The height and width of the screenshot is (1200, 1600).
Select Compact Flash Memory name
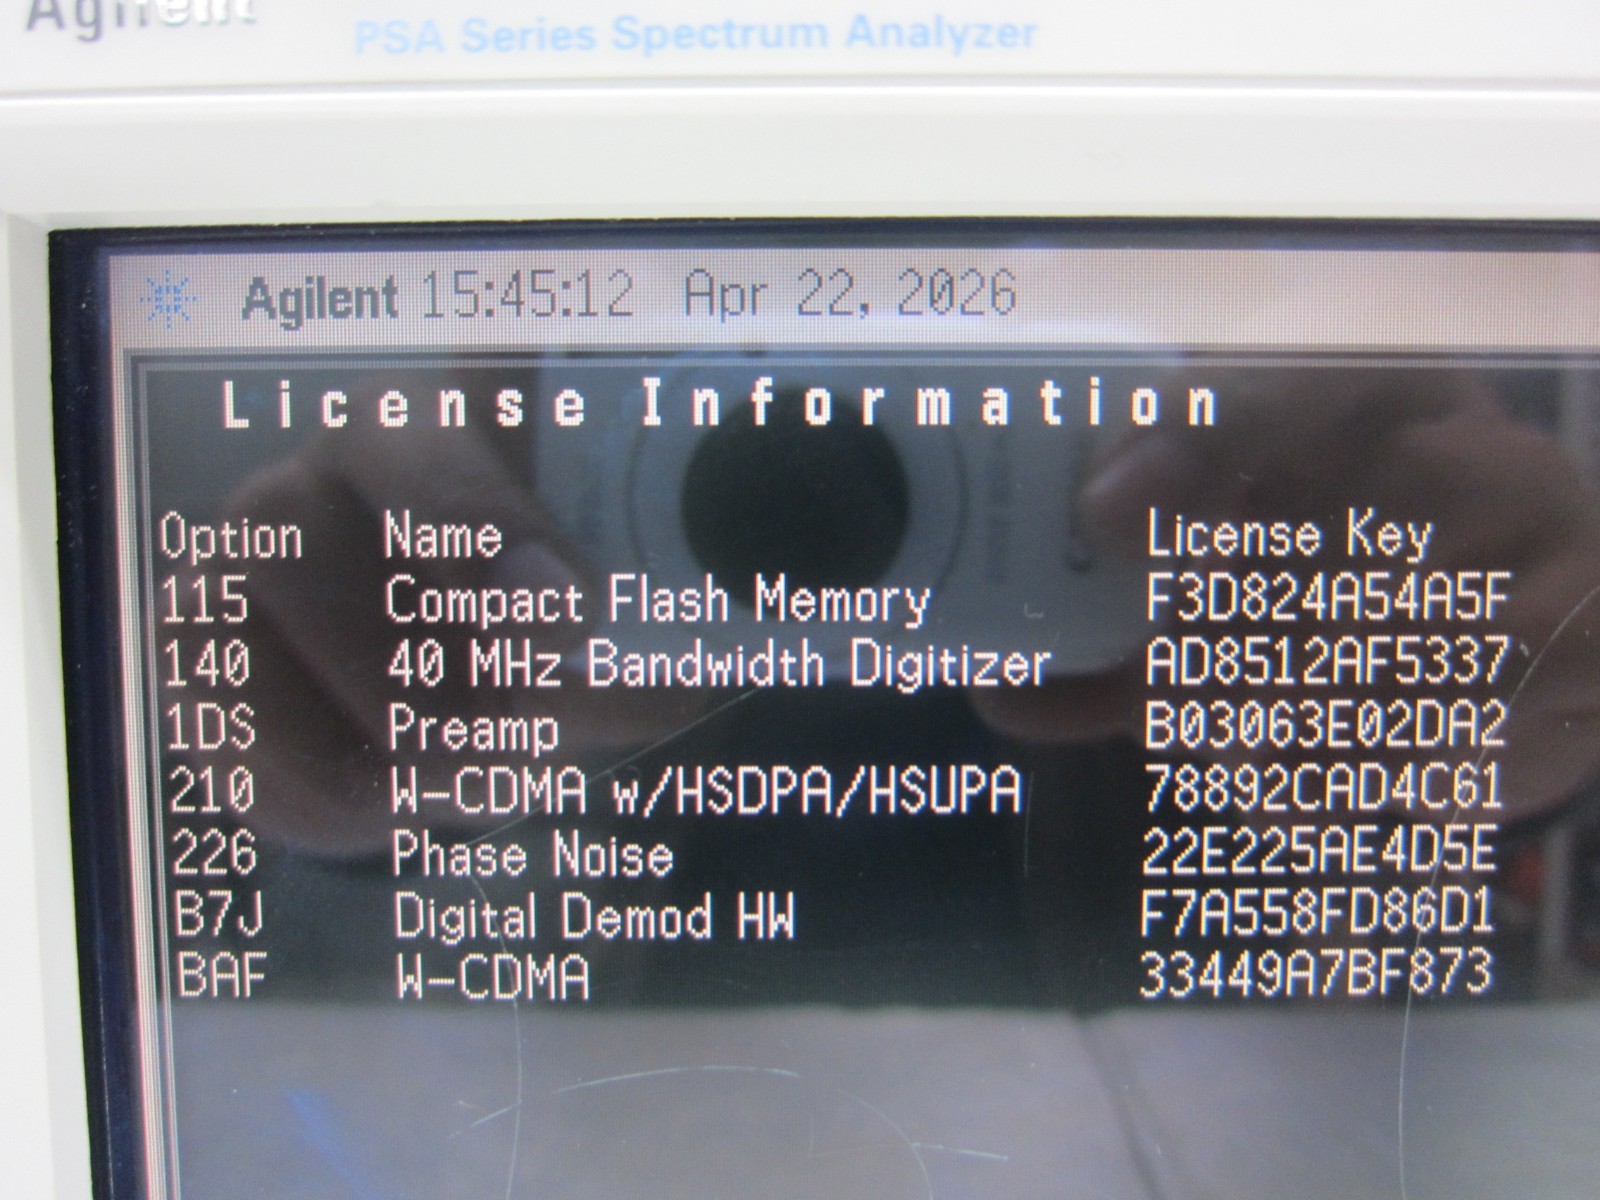[658, 601]
